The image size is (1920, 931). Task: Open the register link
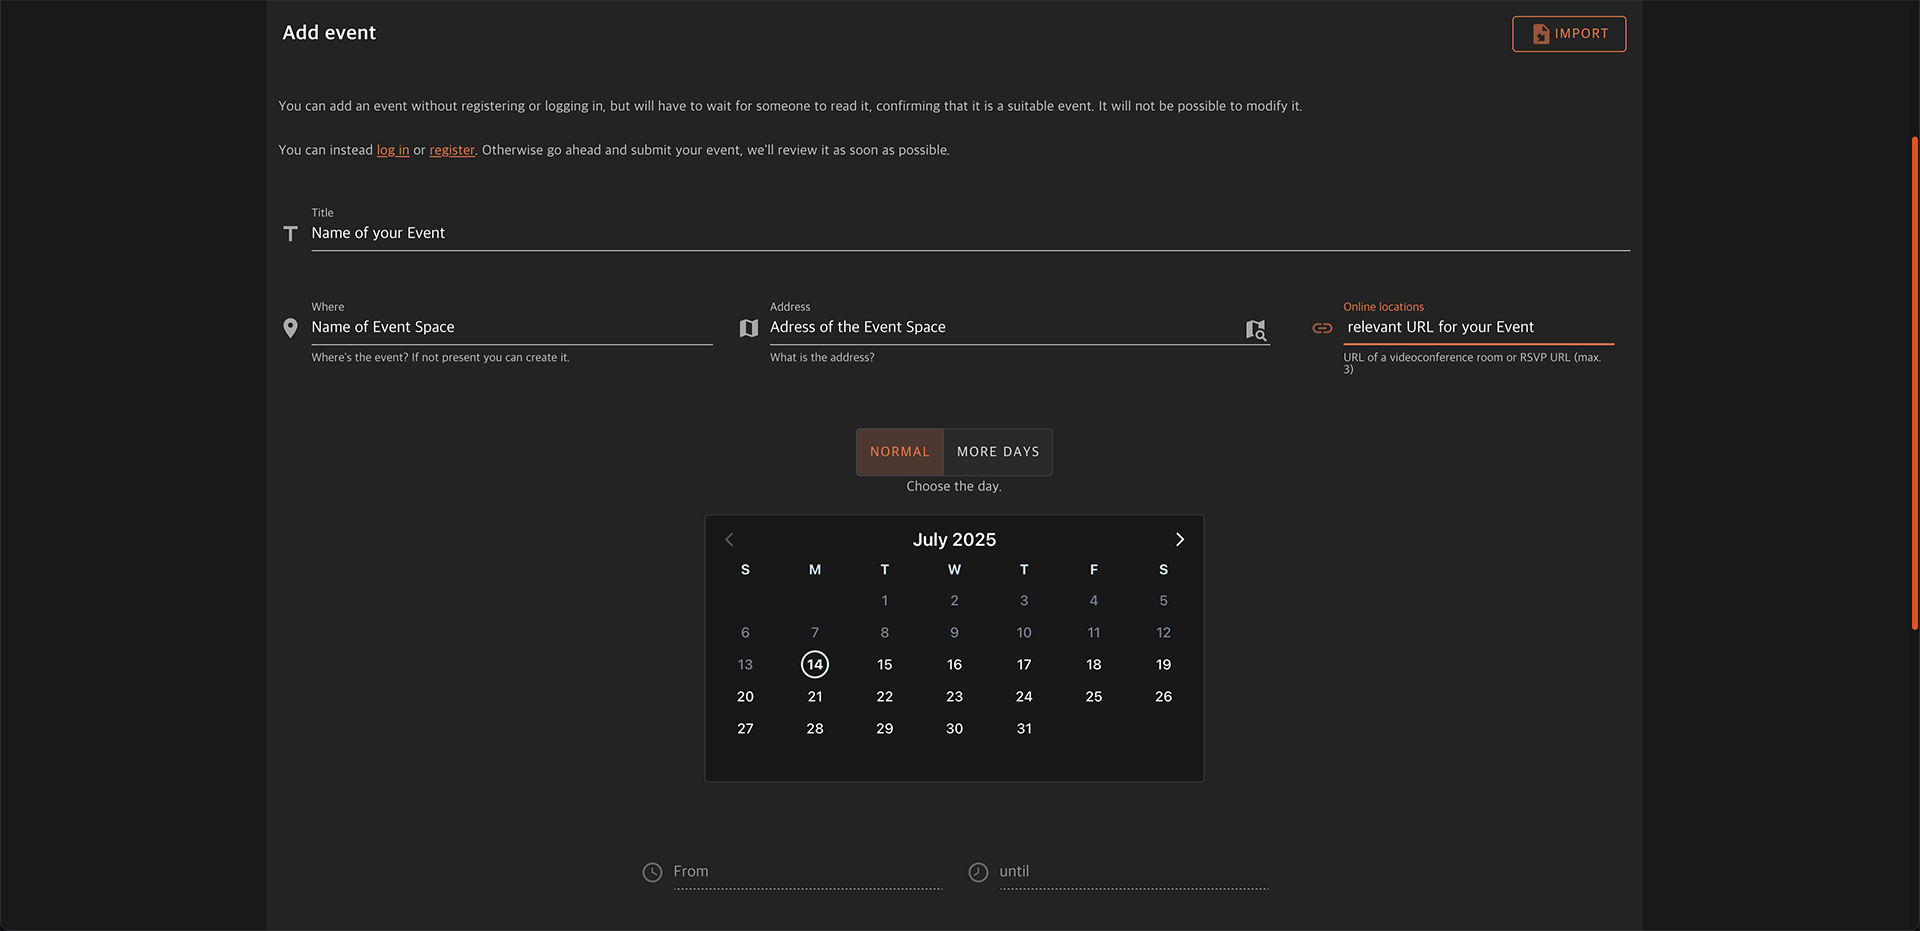[452, 150]
